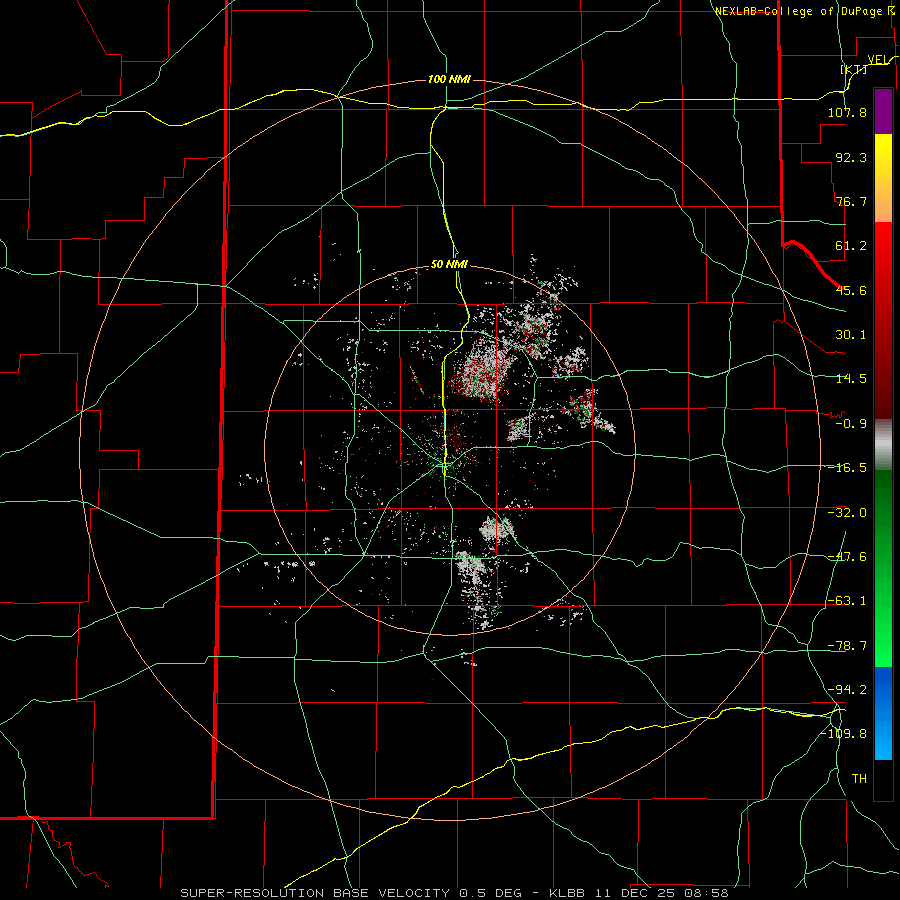900x900 pixels.
Task: Select the -109.8 velocity scale value
Action: (844, 734)
